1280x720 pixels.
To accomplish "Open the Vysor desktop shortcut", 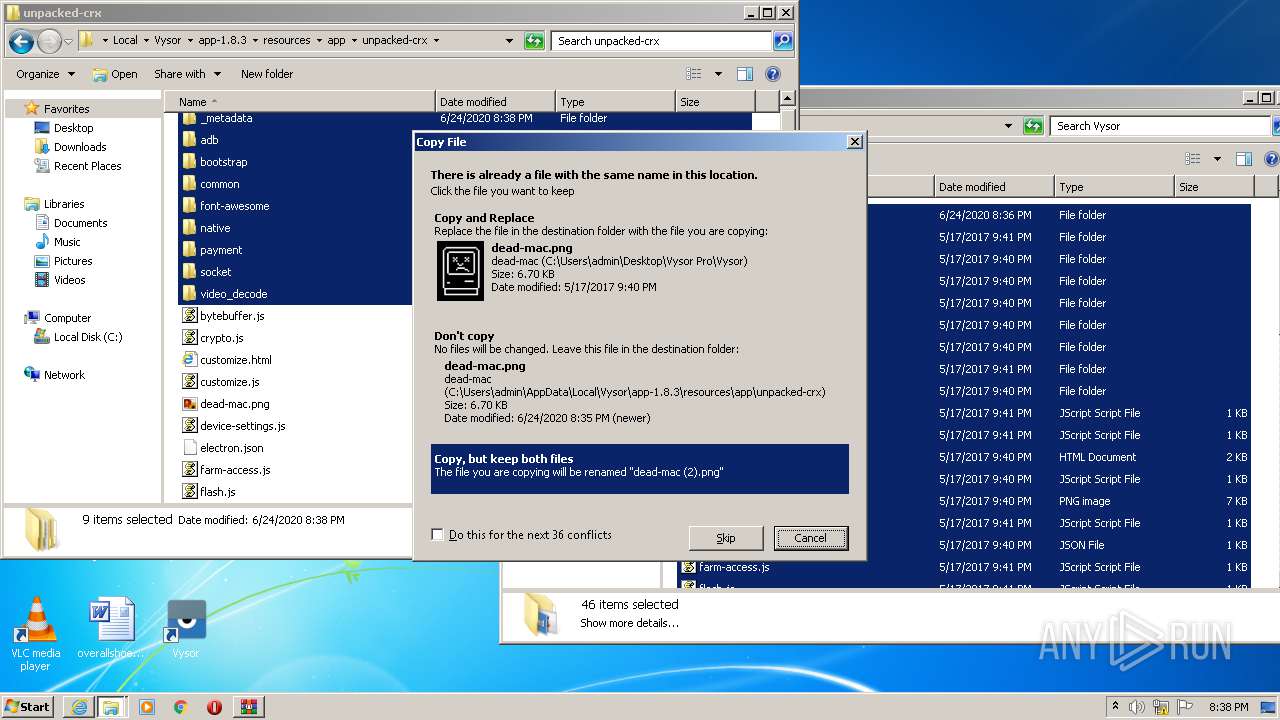I will [186, 630].
